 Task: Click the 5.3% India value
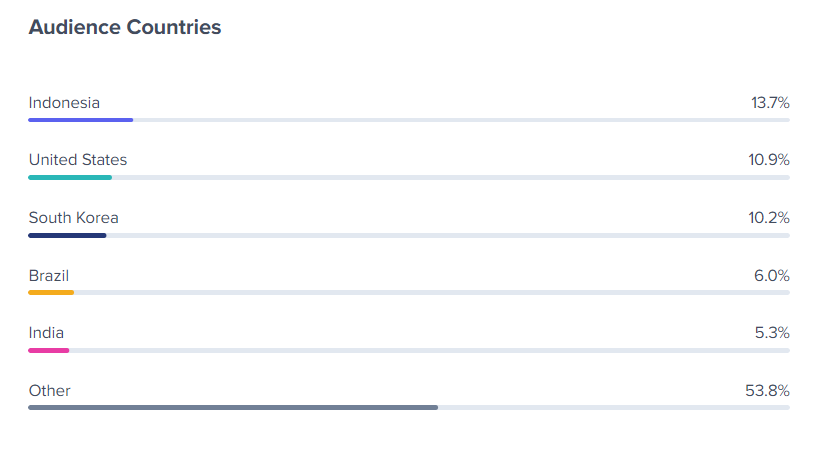coord(772,333)
